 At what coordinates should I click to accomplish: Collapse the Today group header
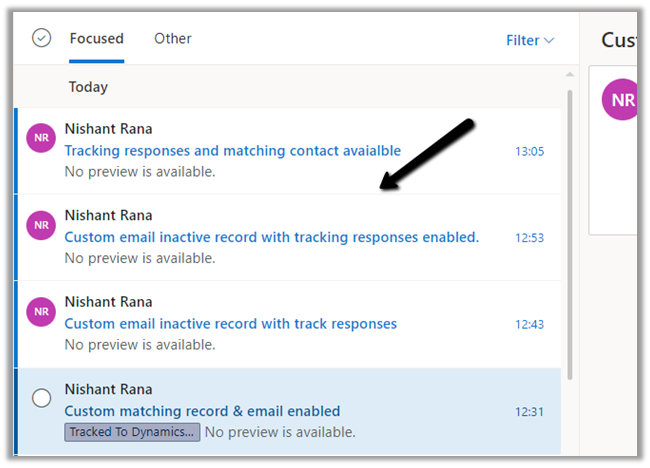tap(88, 87)
